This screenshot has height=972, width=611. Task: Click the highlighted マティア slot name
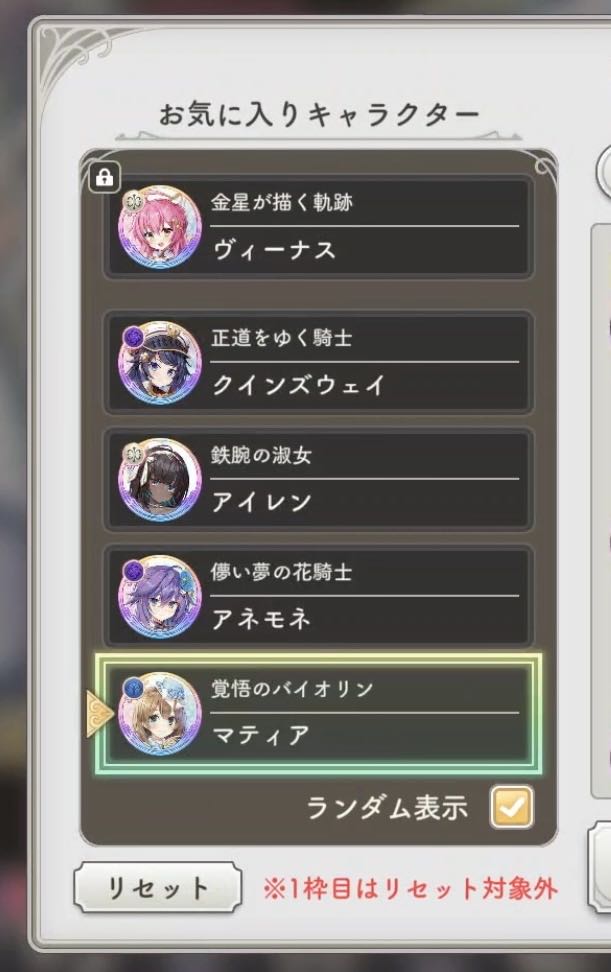(261, 735)
